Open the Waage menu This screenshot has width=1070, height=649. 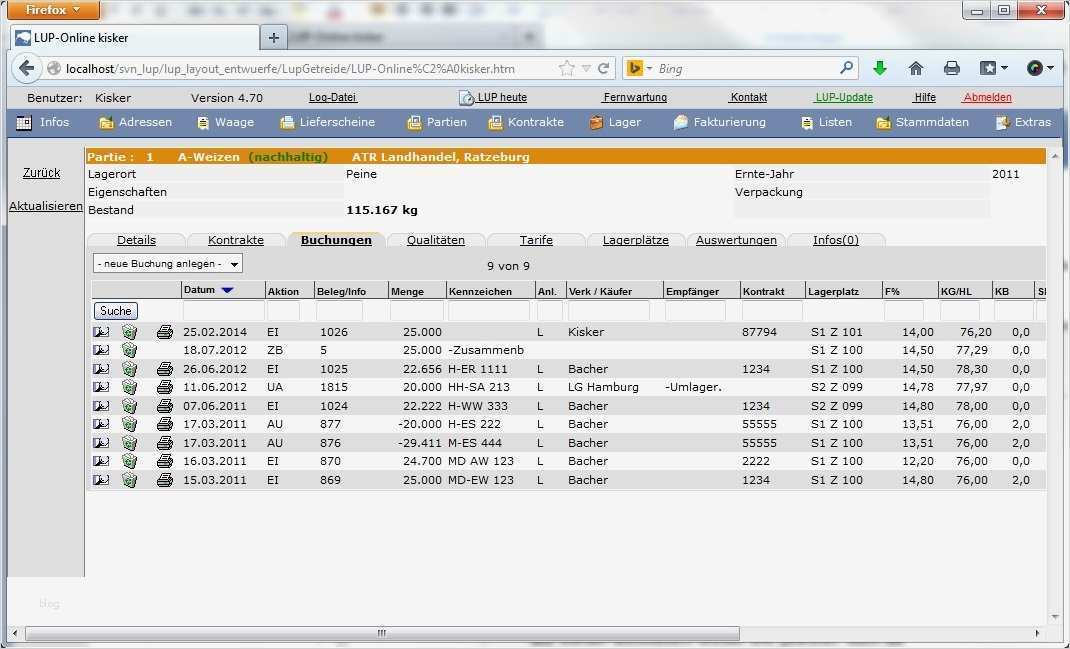coord(225,122)
